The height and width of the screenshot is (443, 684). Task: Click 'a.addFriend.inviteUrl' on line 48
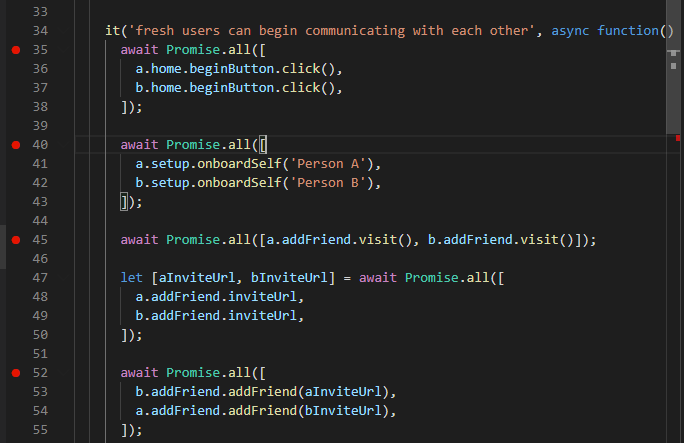click(x=216, y=297)
